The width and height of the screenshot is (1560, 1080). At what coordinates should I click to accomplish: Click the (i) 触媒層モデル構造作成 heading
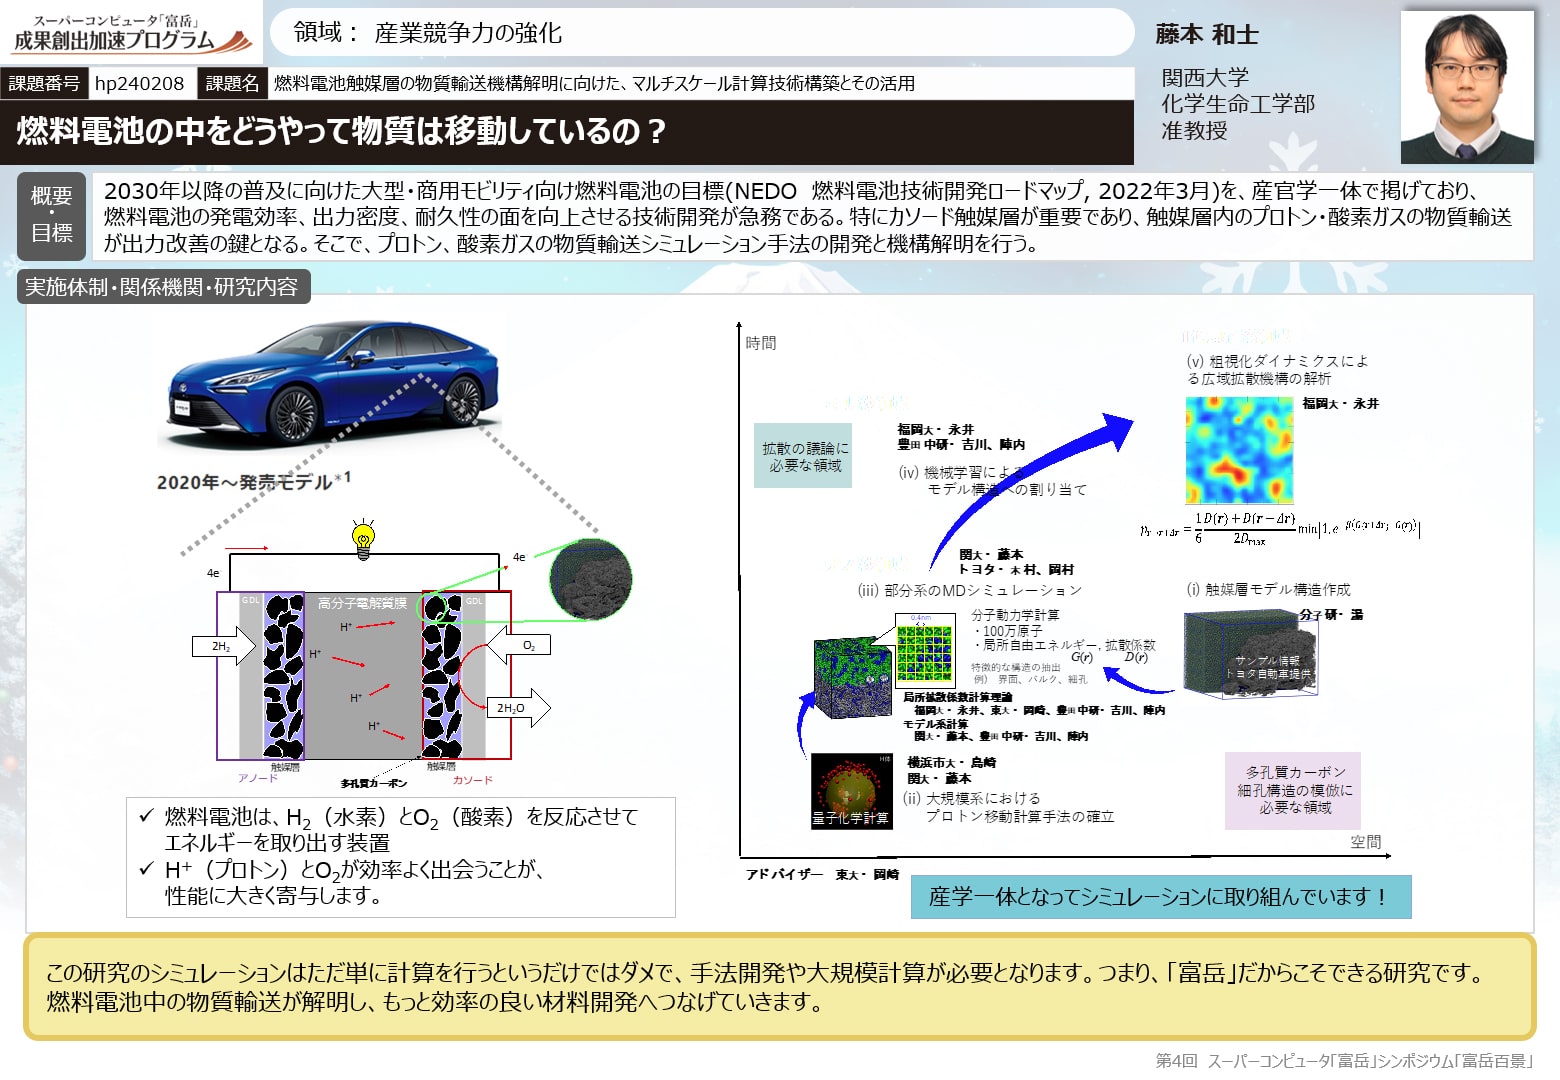point(1268,589)
